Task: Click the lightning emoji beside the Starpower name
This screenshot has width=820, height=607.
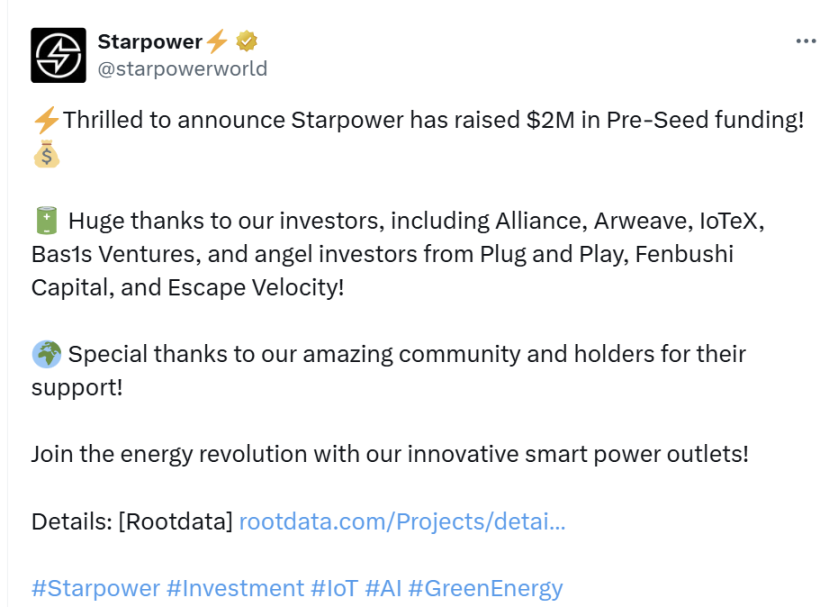Action: (x=217, y=42)
